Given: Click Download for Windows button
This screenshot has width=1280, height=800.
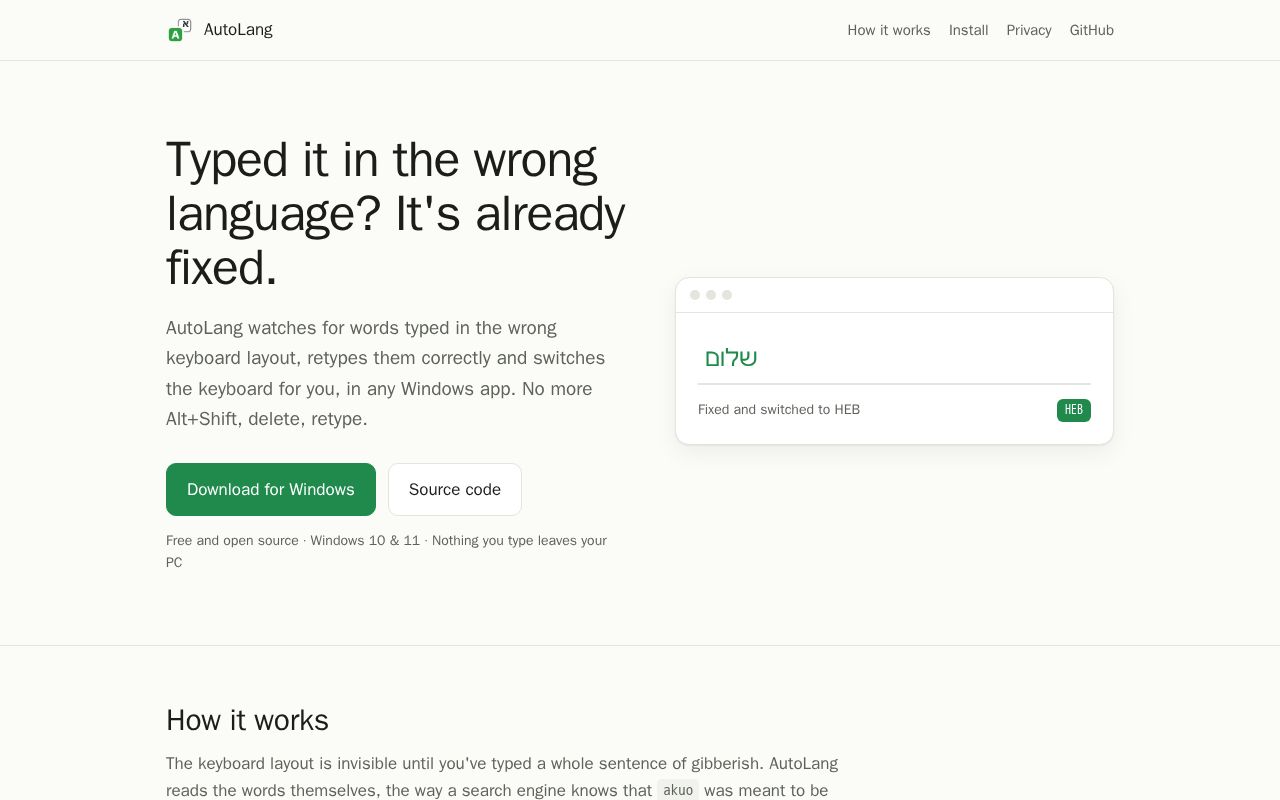Looking at the screenshot, I should (x=271, y=489).
